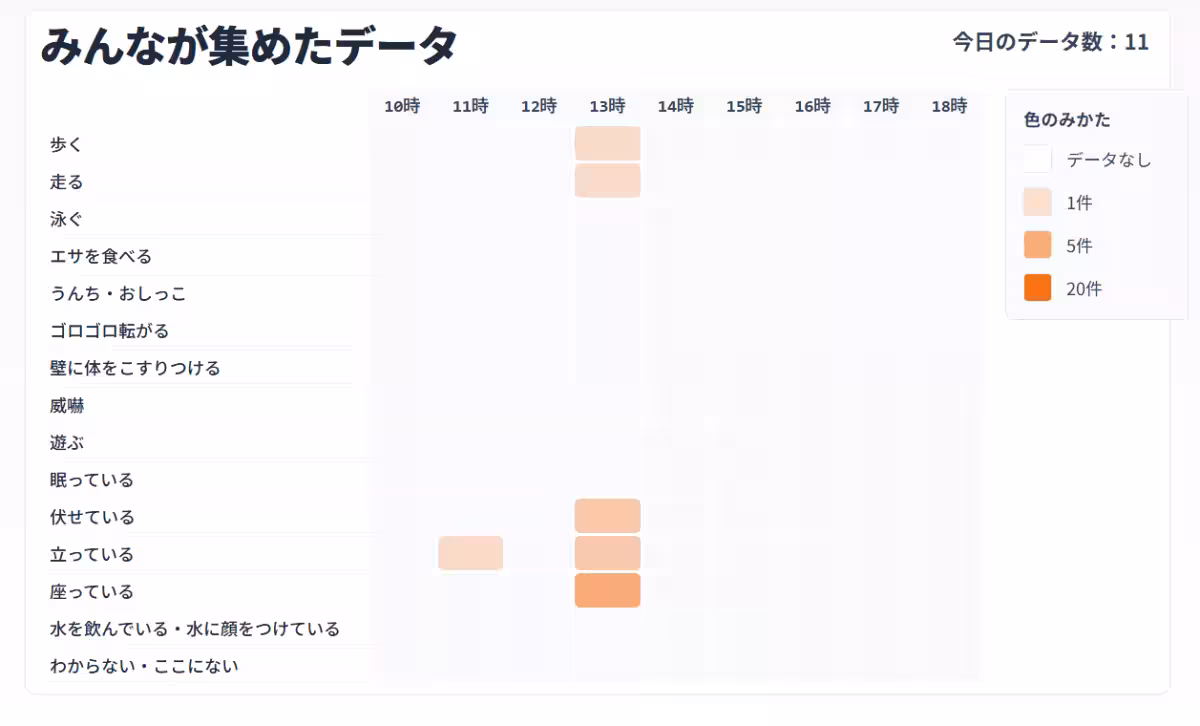This screenshot has height=726, width=1200.
Task: Click the title みんなが集めたデータ
Action: [246, 42]
